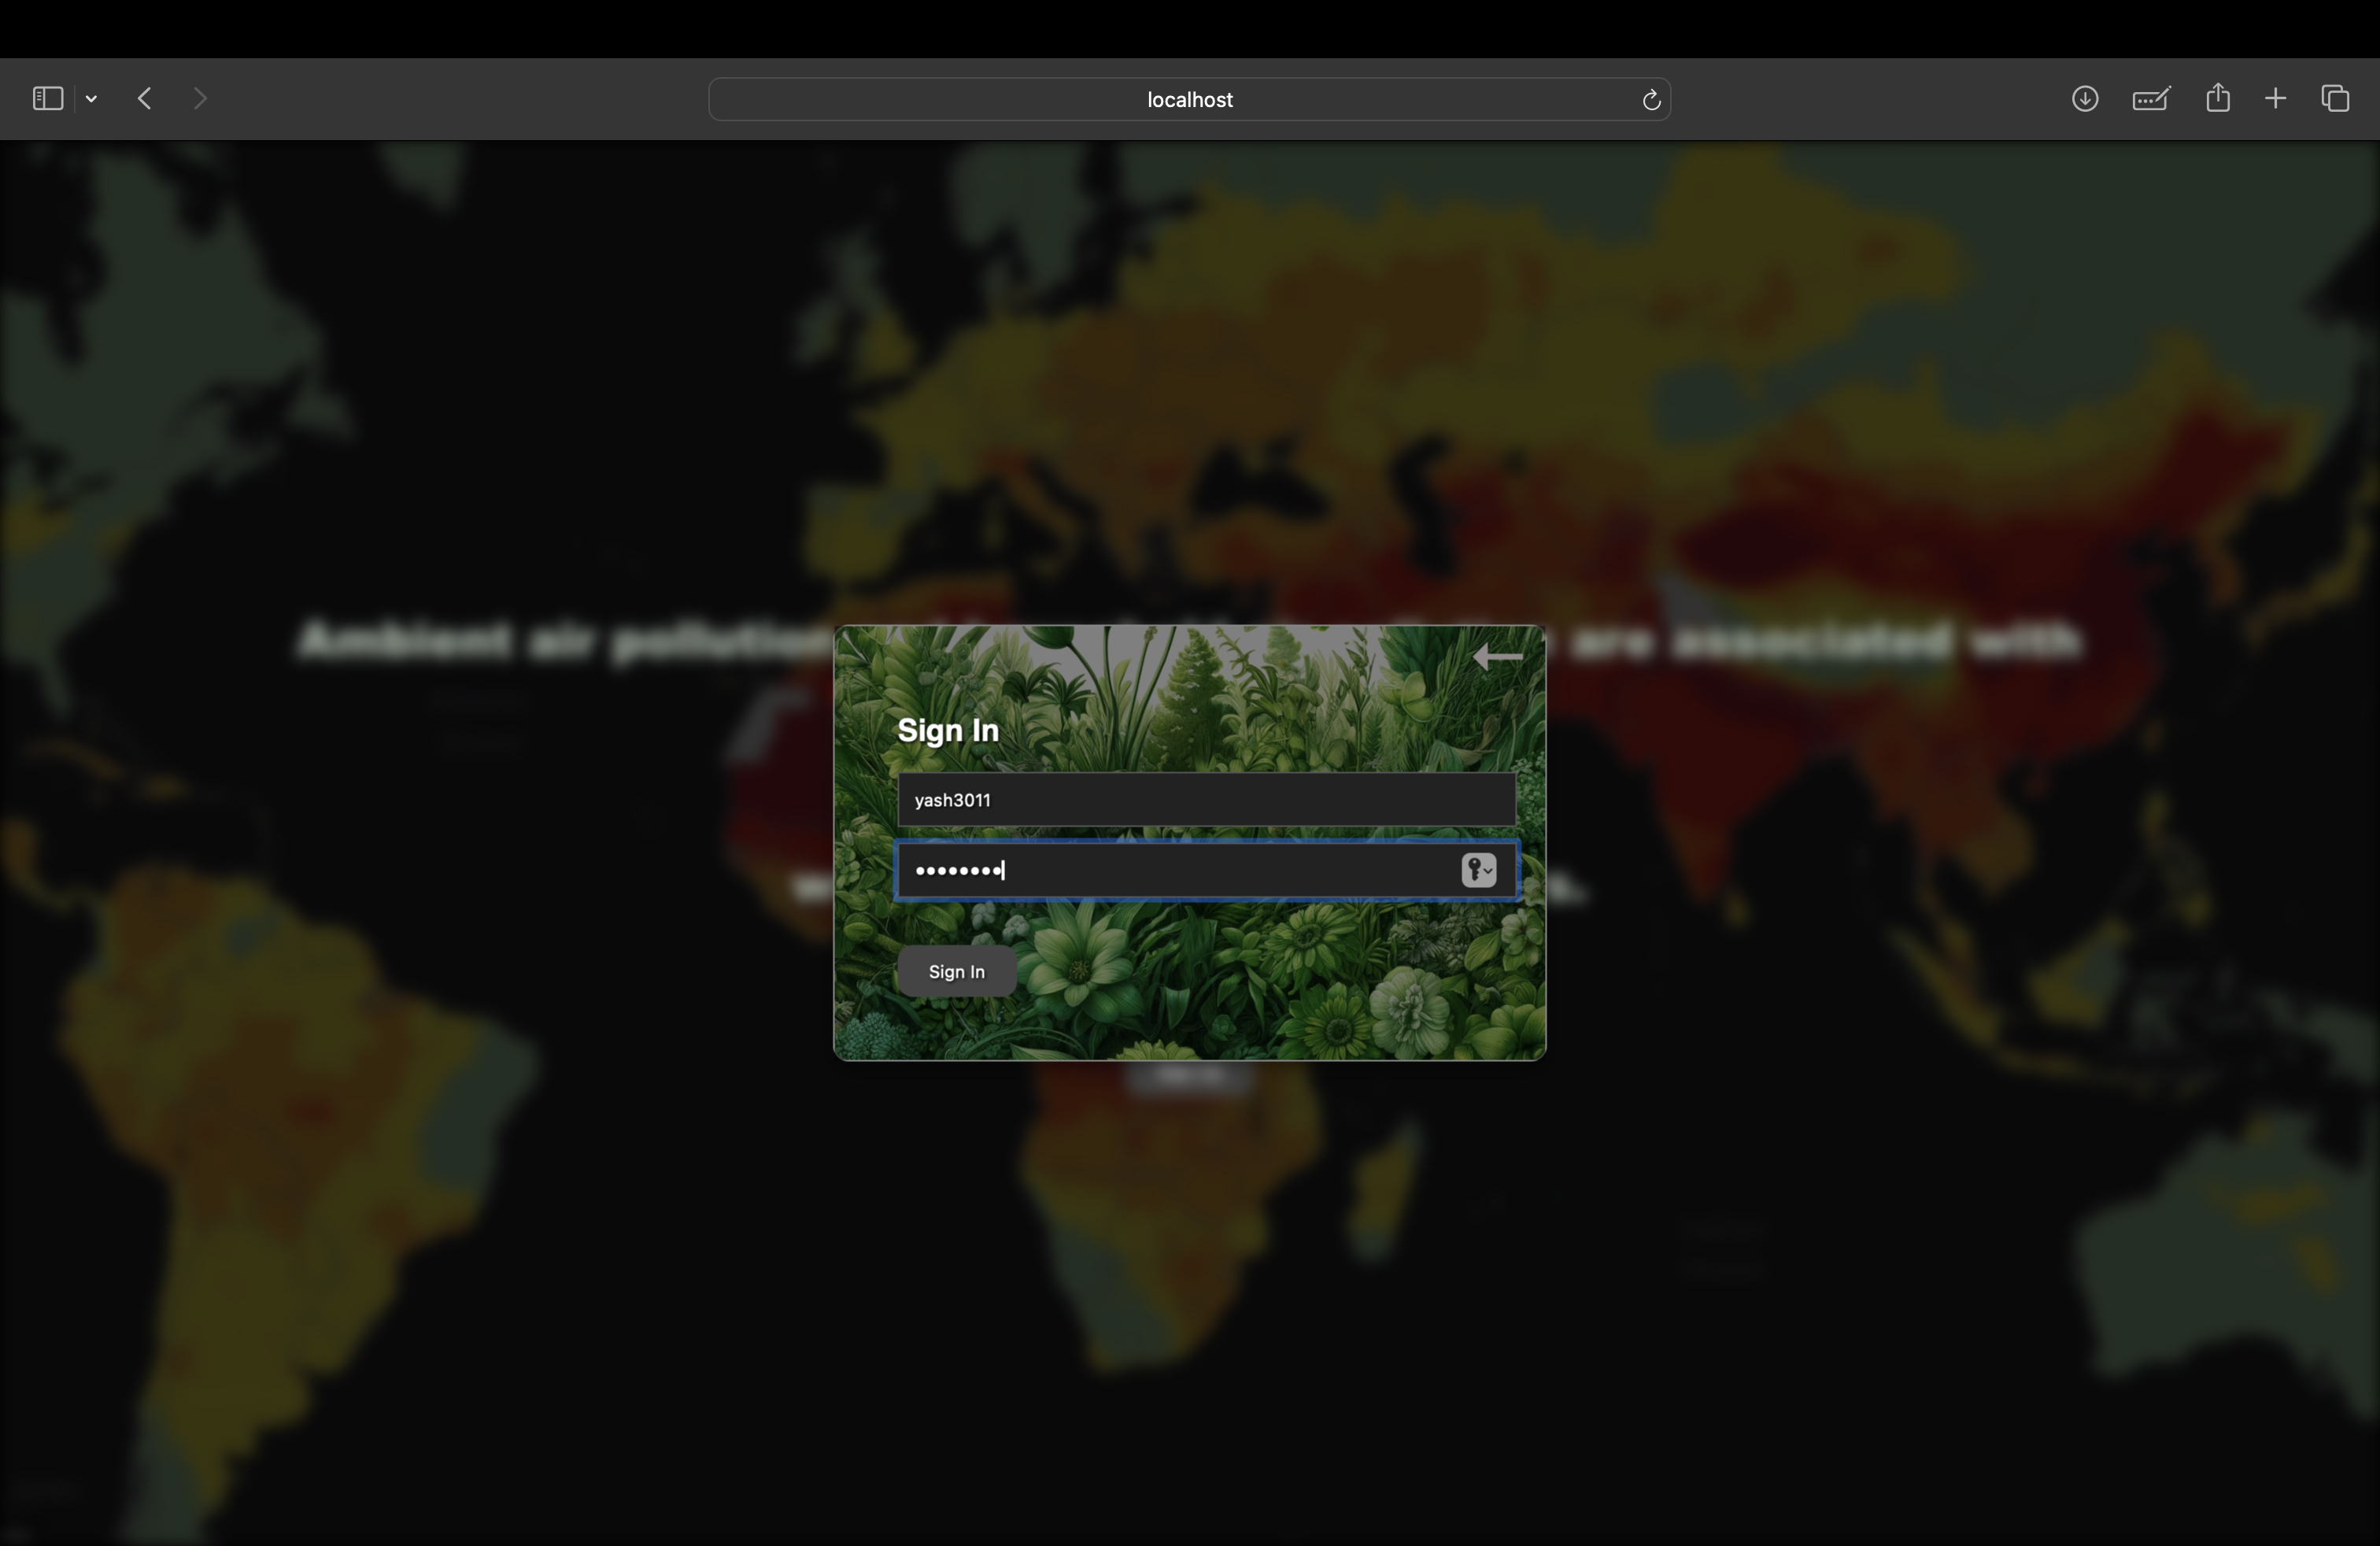Viewport: 2380px width, 1546px height.
Task: Show the downloads list
Action: [2084, 98]
